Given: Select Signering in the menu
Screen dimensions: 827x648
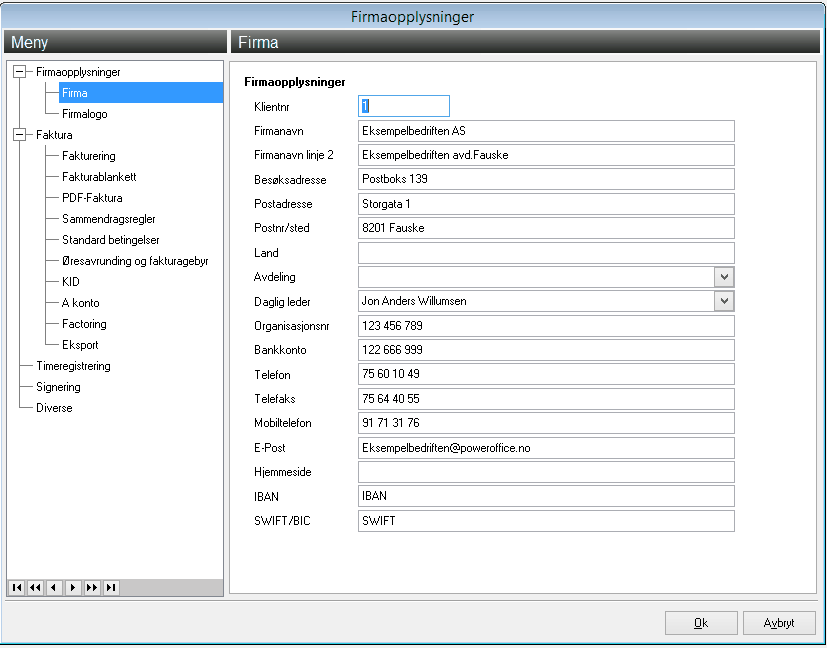Looking at the screenshot, I should coord(58,387).
